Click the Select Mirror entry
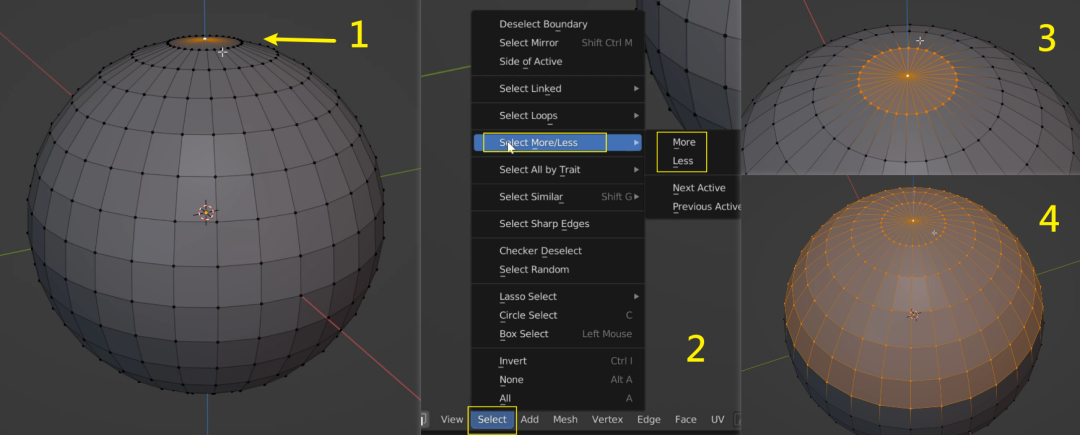1080x435 pixels. [x=558, y=43]
